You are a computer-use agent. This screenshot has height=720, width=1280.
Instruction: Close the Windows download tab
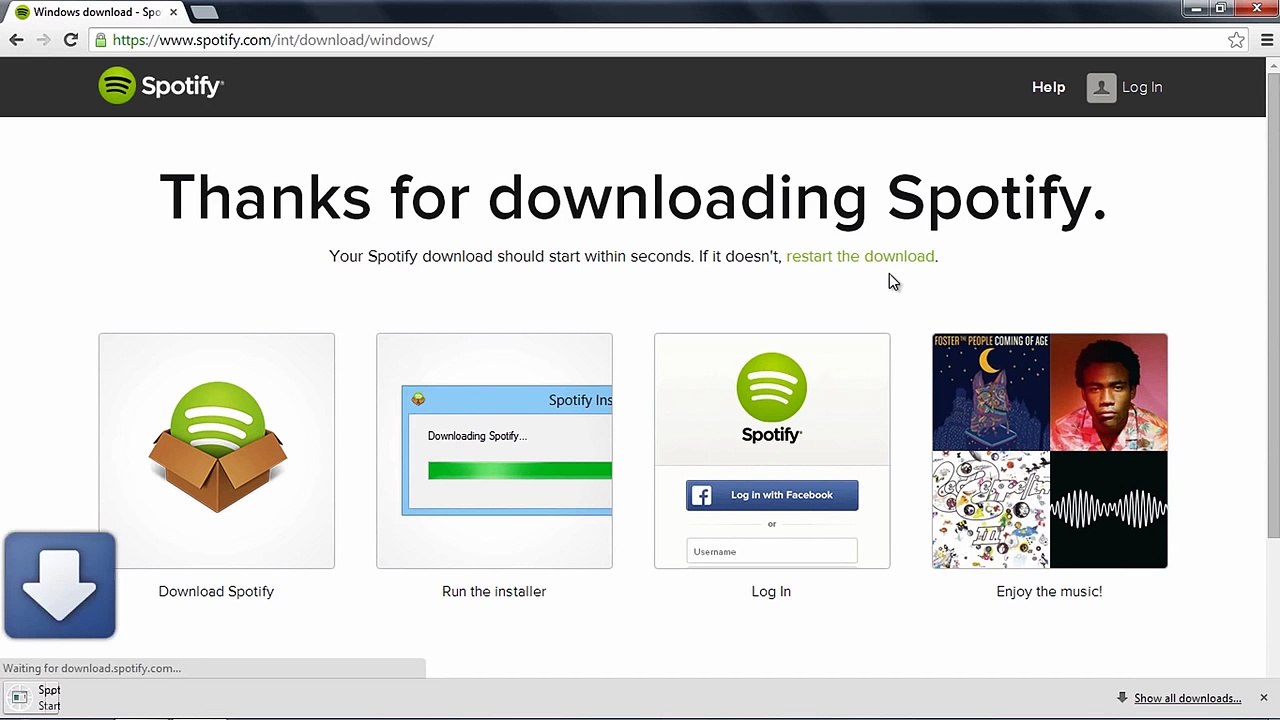(173, 12)
